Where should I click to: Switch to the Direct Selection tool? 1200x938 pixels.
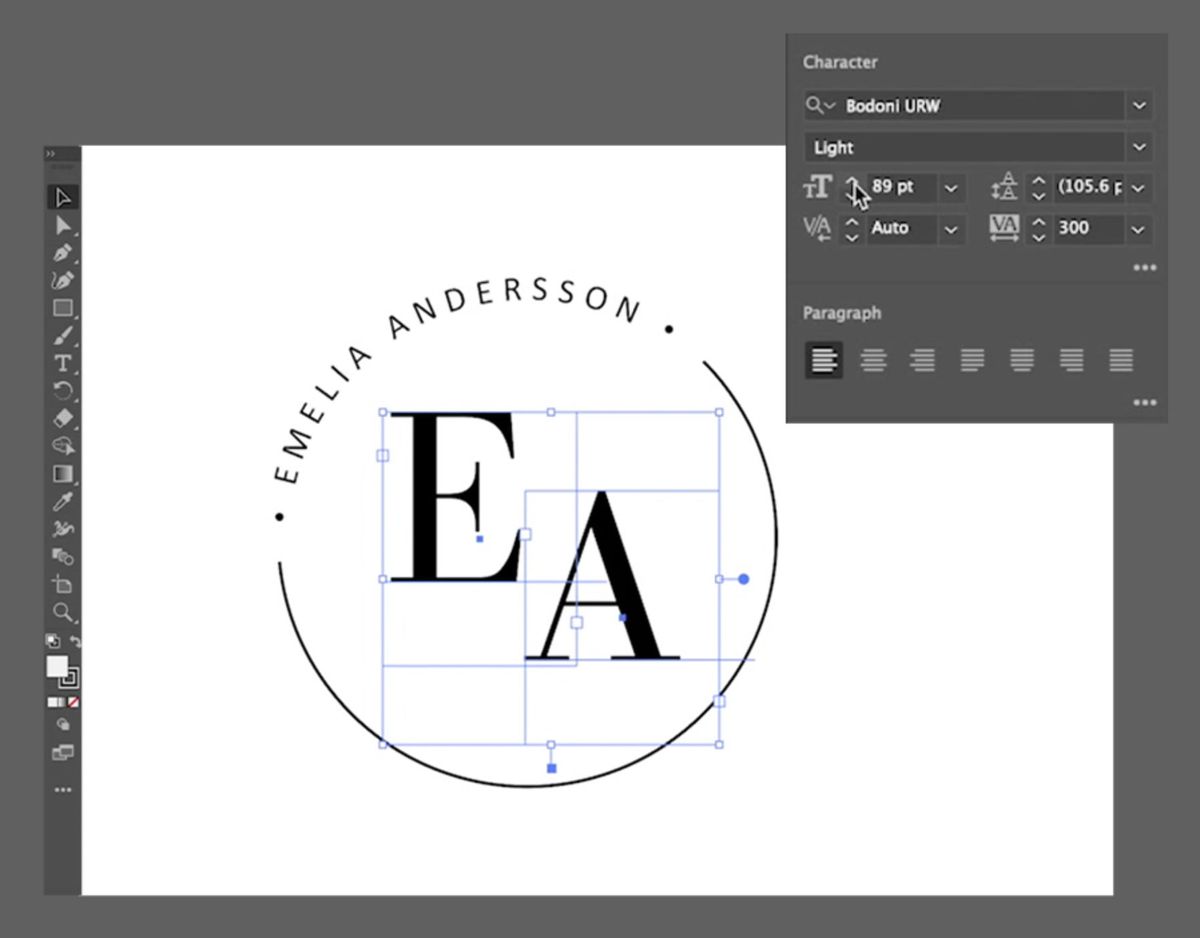click(x=62, y=226)
